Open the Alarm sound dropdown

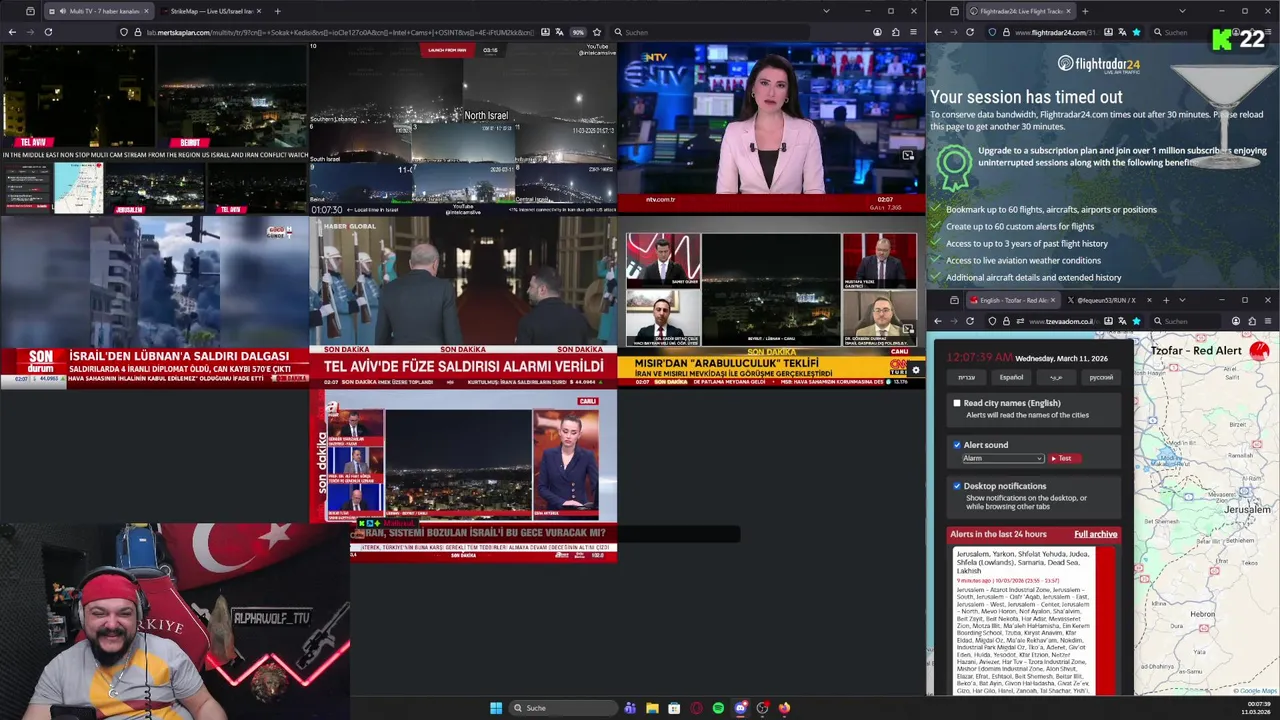[1003, 458]
